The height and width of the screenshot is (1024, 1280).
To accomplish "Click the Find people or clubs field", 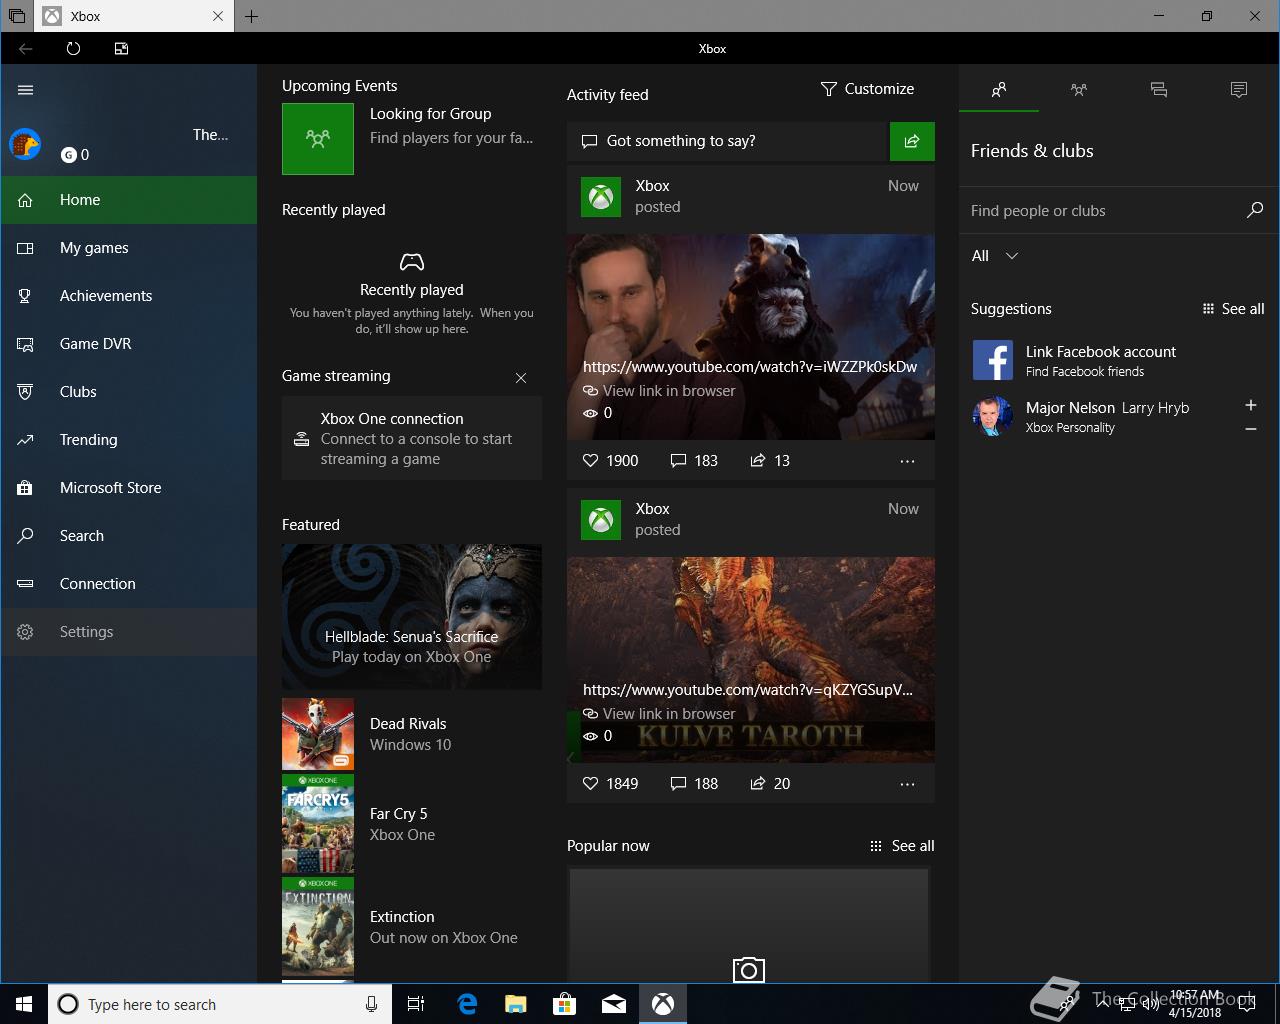I will coord(1102,211).
